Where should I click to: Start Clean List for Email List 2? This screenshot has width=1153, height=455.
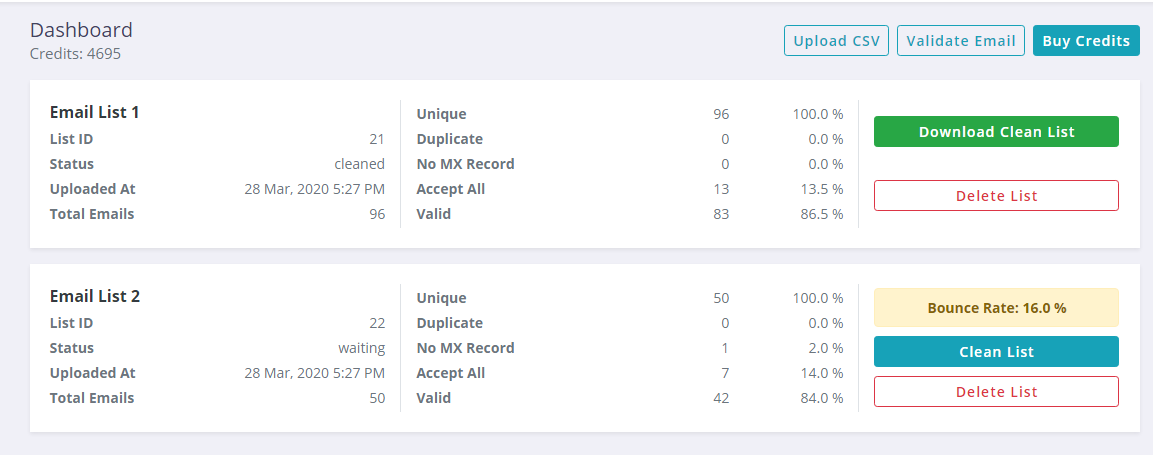coord(996,351)
